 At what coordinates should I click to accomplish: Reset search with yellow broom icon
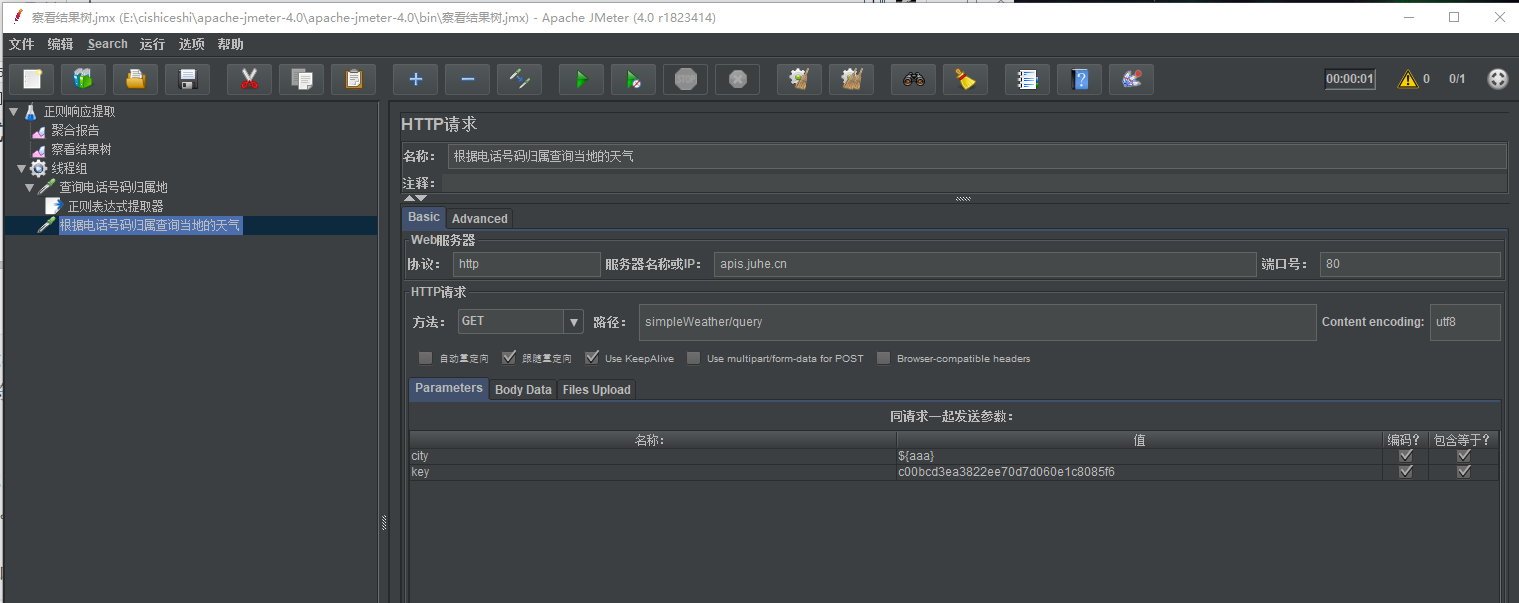965,79
